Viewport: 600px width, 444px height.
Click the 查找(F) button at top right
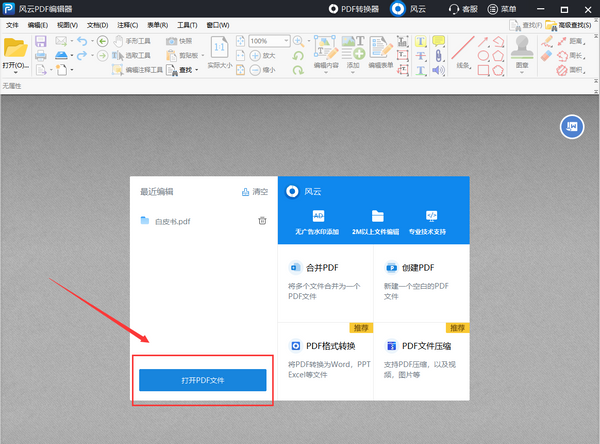526,25
